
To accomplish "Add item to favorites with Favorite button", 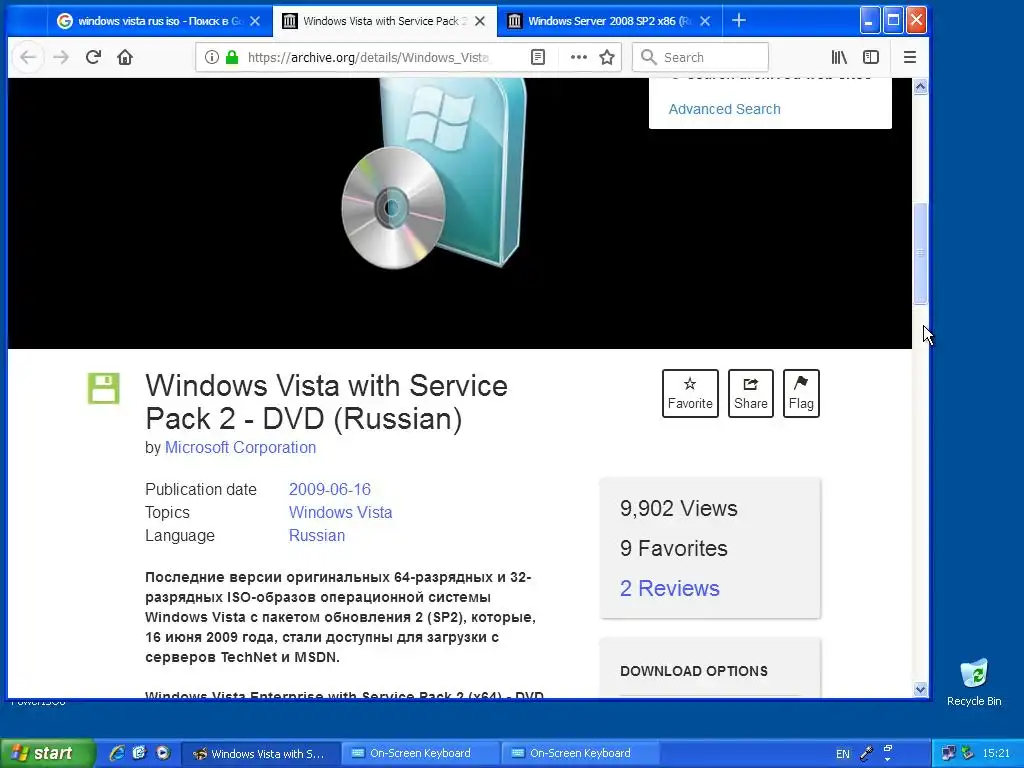I will [690, 393].
